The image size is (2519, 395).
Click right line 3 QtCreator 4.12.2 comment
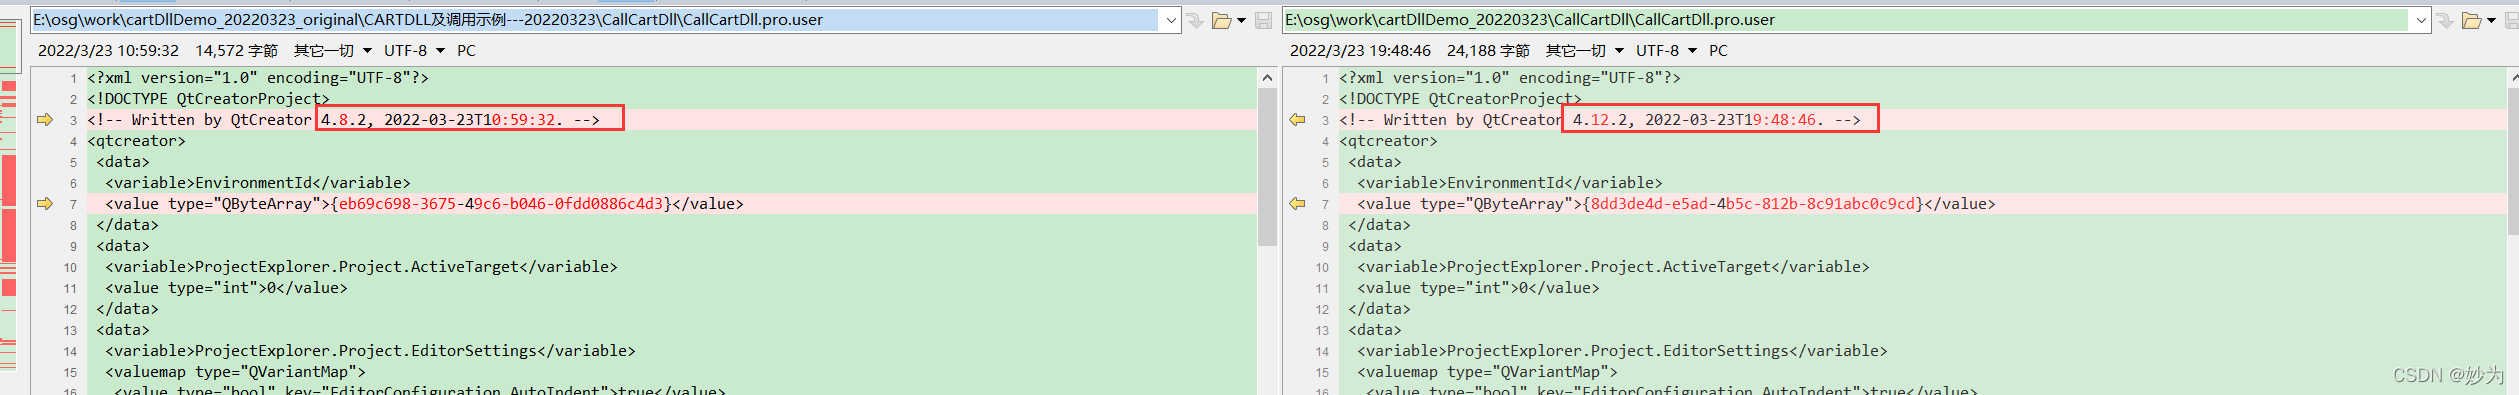(1600, 120)
